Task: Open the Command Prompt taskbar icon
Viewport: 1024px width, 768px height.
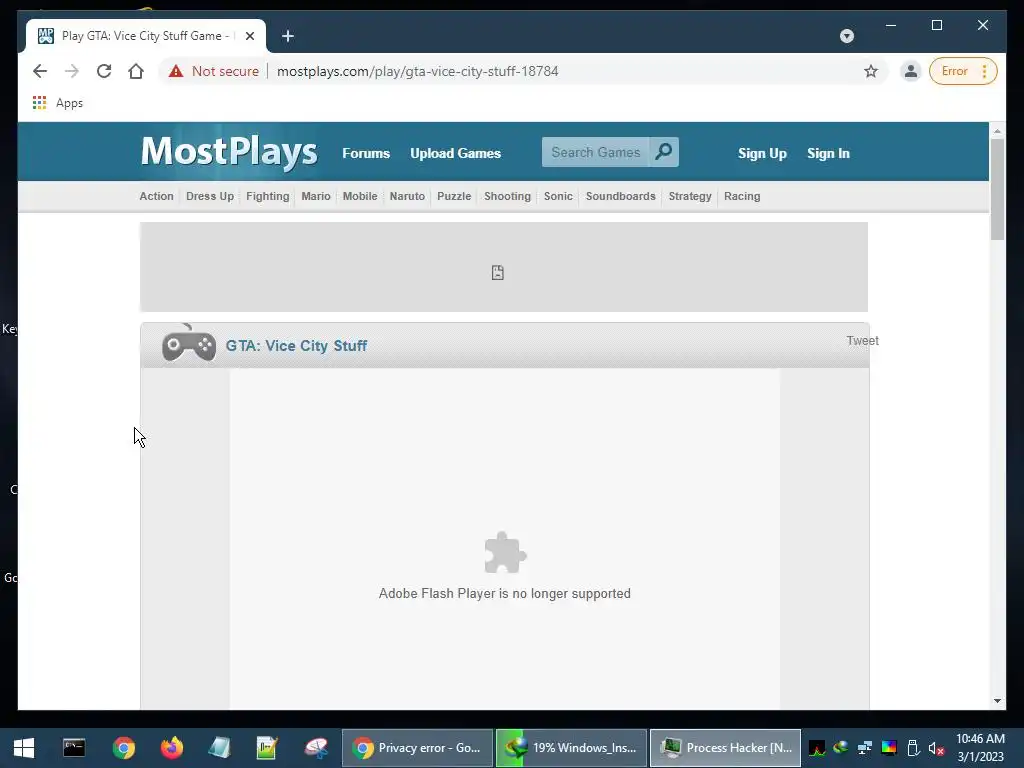Action: coord(74,748)
